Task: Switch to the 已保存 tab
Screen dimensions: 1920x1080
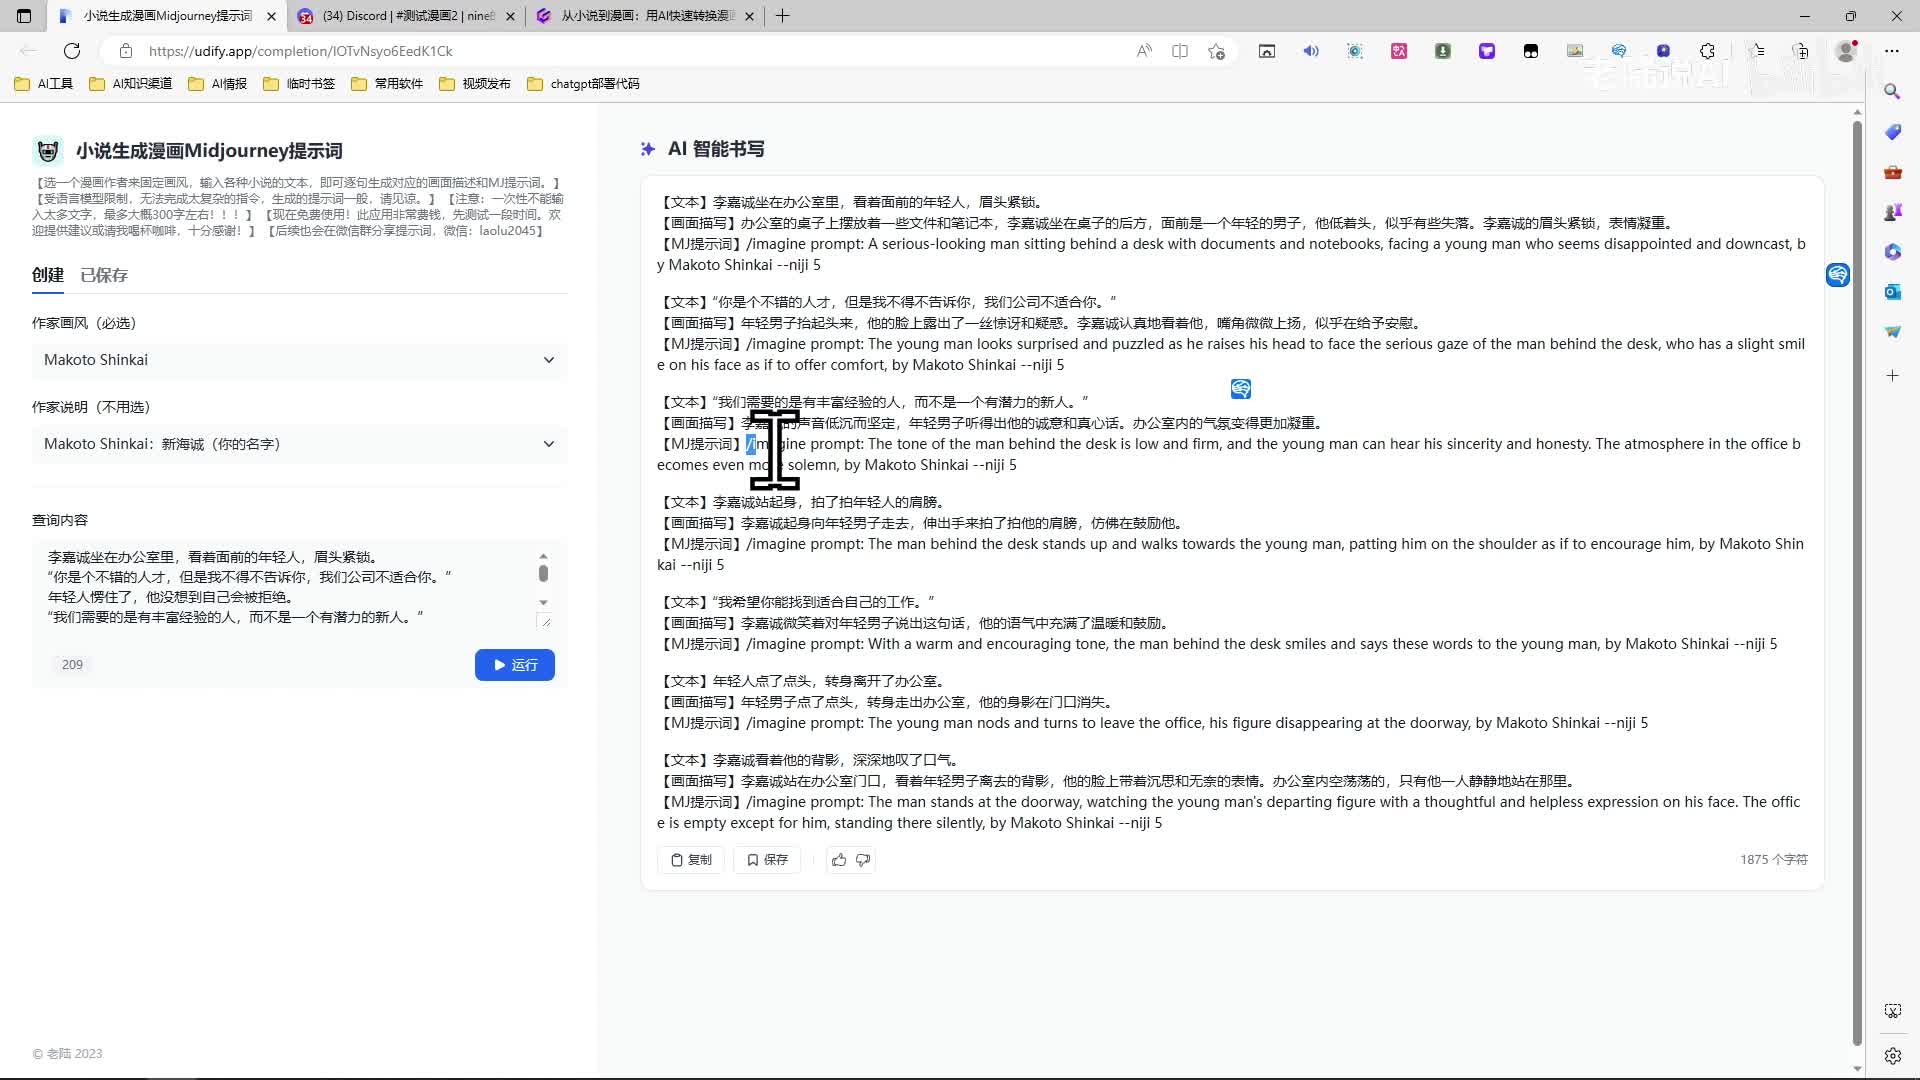Action: (x=104, y=275)
